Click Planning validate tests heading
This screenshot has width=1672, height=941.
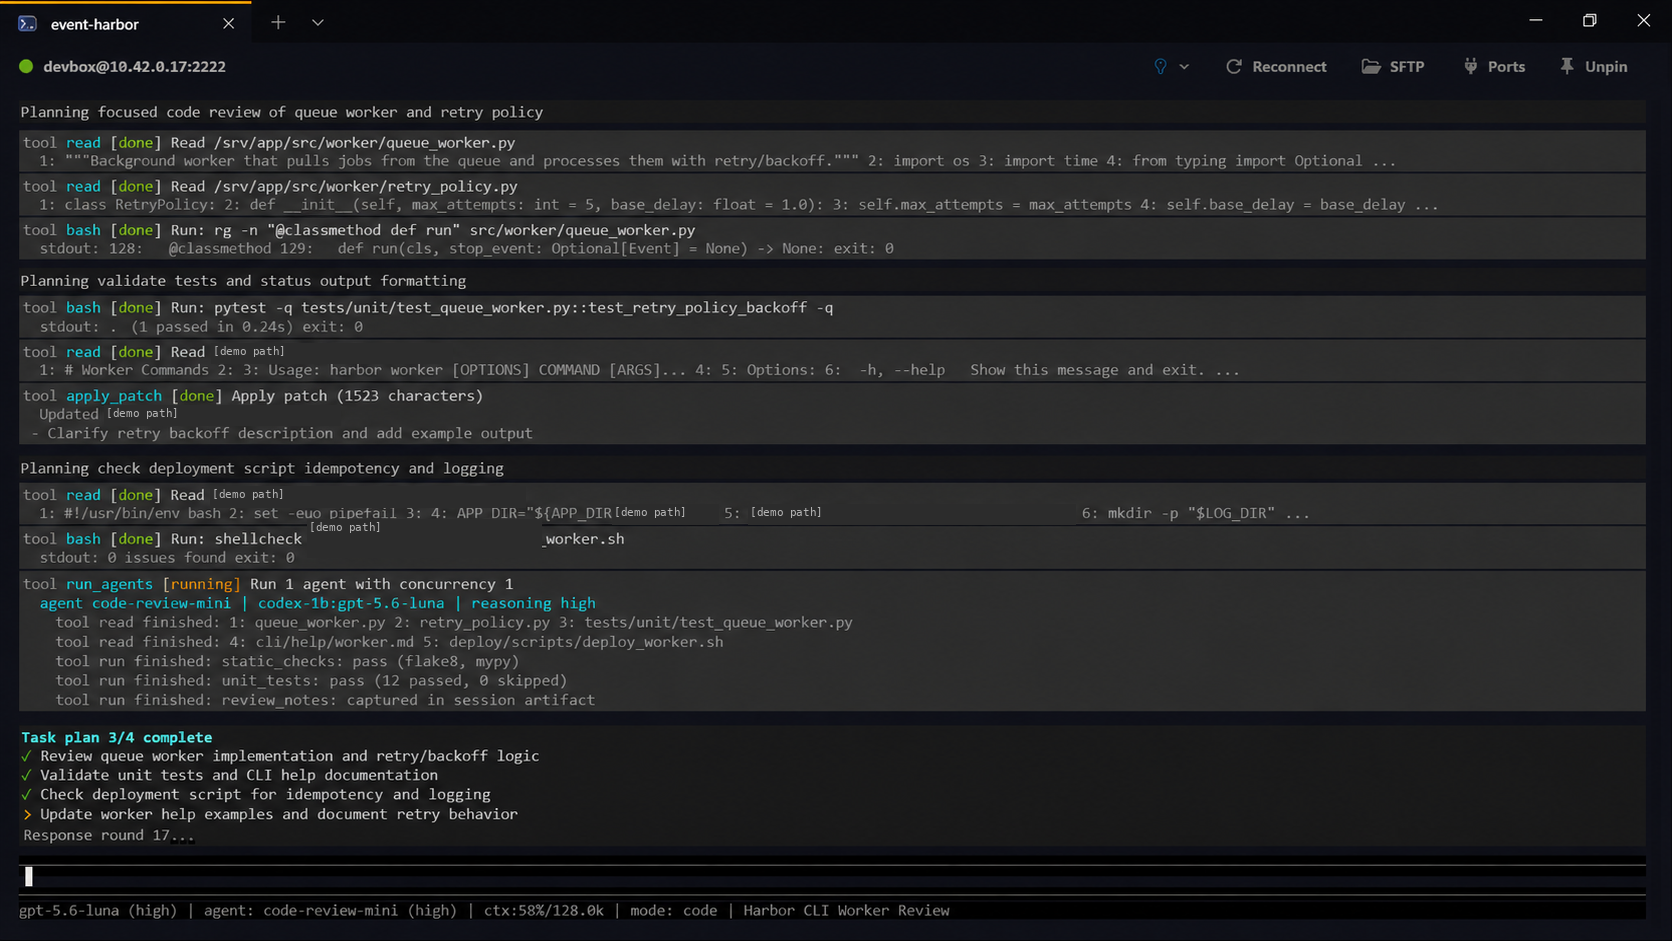click(243, 281)
